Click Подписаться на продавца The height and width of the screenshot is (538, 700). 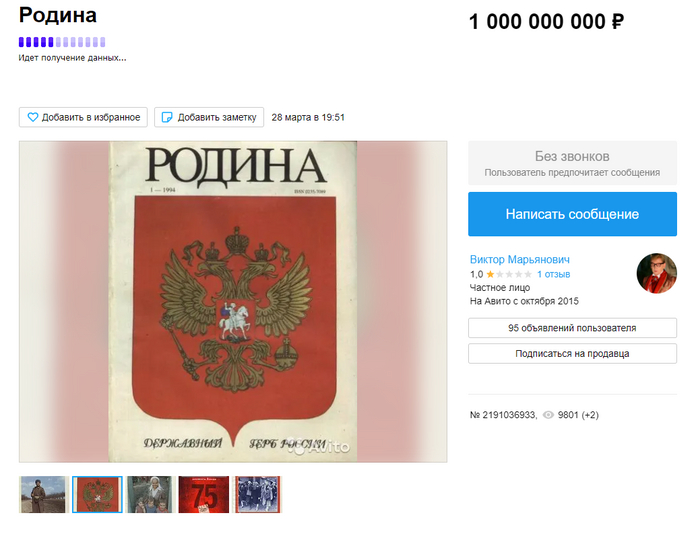click(572, 354)
